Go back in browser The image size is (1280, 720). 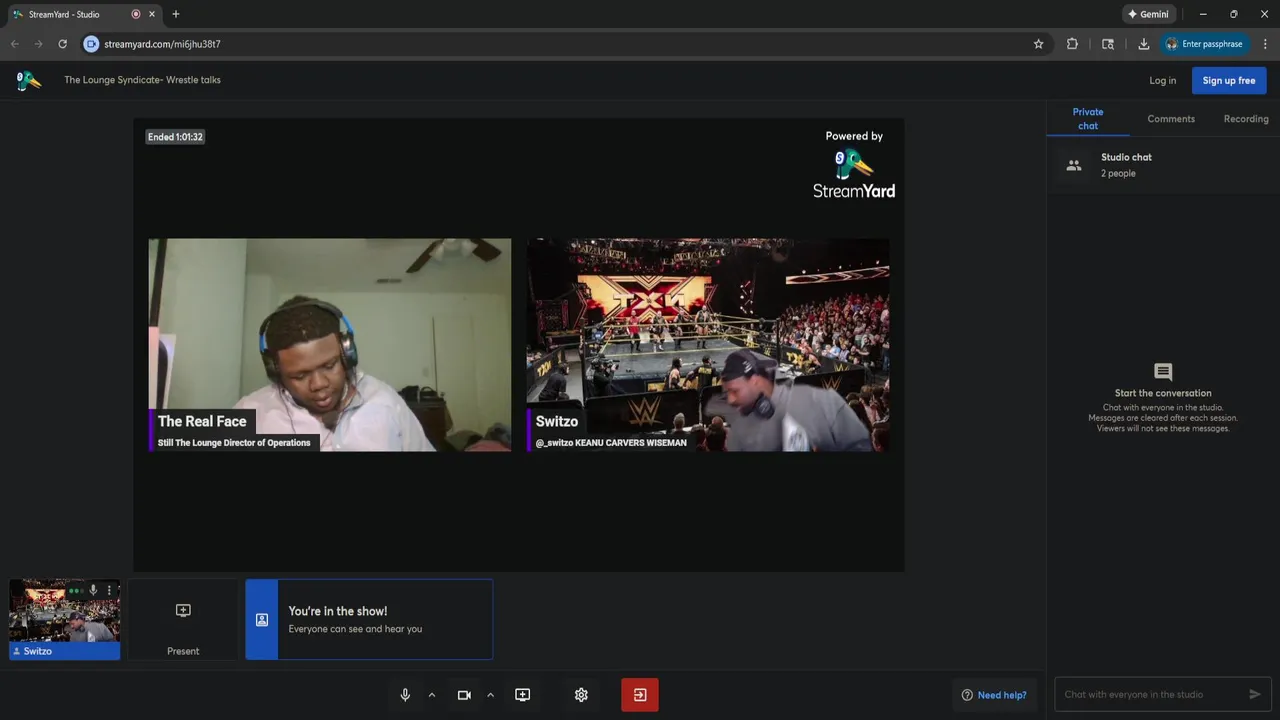(15, 44)
